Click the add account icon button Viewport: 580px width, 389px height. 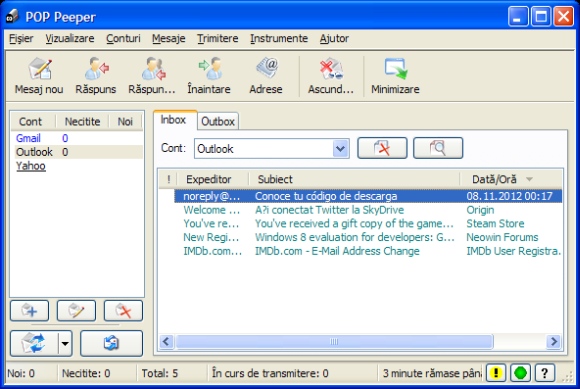coord(29,311)
